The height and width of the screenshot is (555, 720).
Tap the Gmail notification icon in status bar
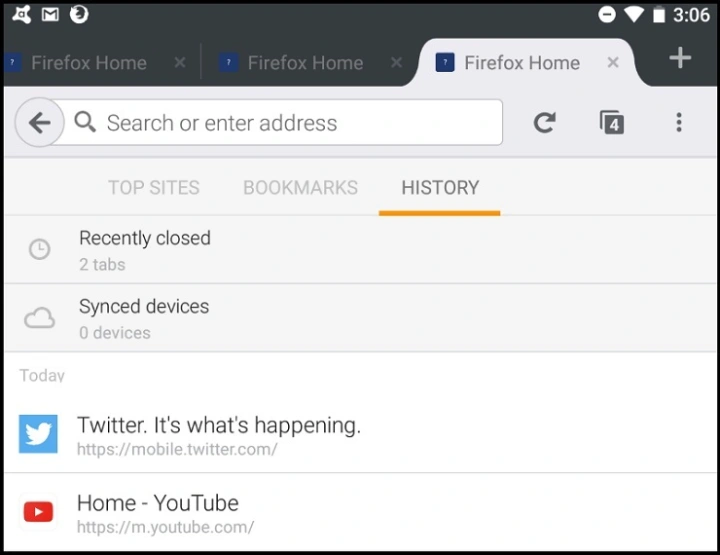[x=50, y=15]
